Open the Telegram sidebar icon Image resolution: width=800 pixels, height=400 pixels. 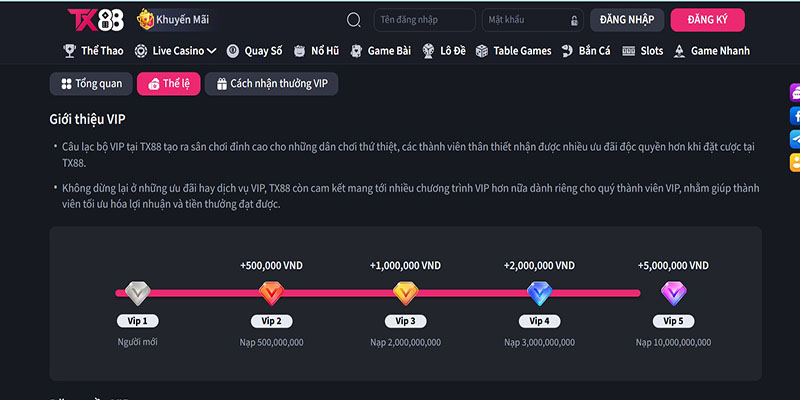[x=794, y=138]
